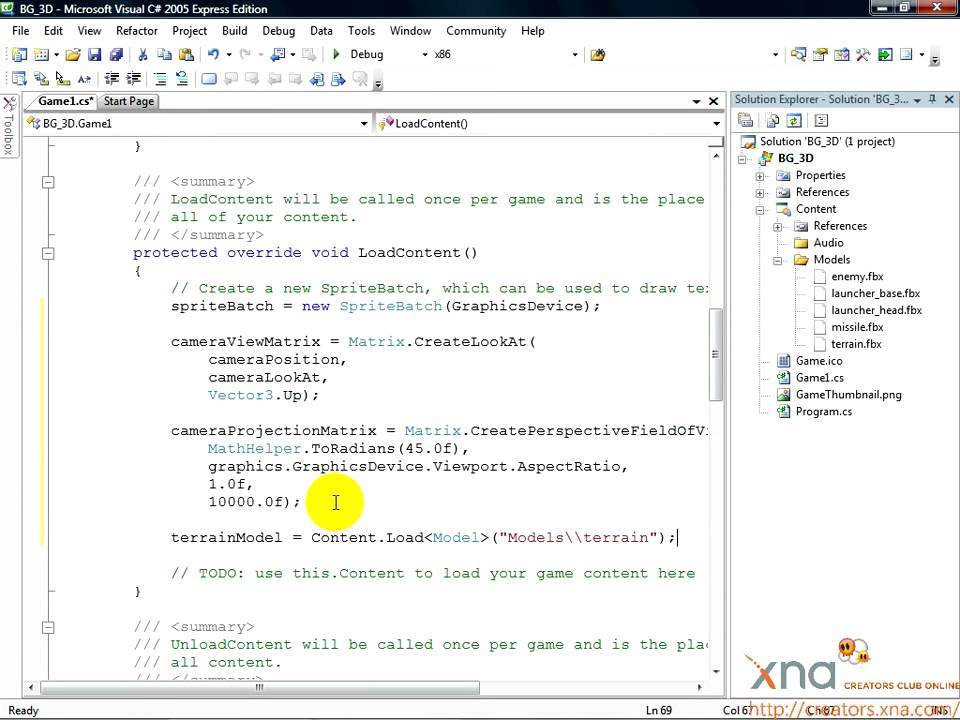960x720 pixels.
Task: Expand the Properties node in Solution Explorer
Action: 760,176
